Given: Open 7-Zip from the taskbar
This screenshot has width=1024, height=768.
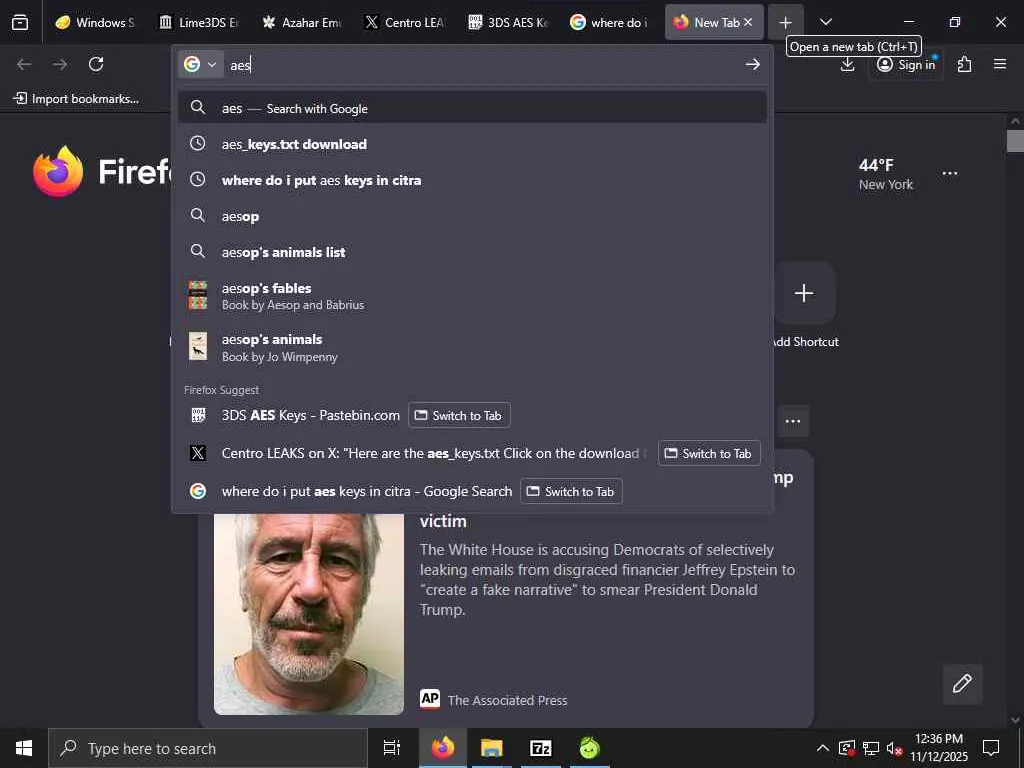Looking at the screenshot, I should click(x=540, y=748).
